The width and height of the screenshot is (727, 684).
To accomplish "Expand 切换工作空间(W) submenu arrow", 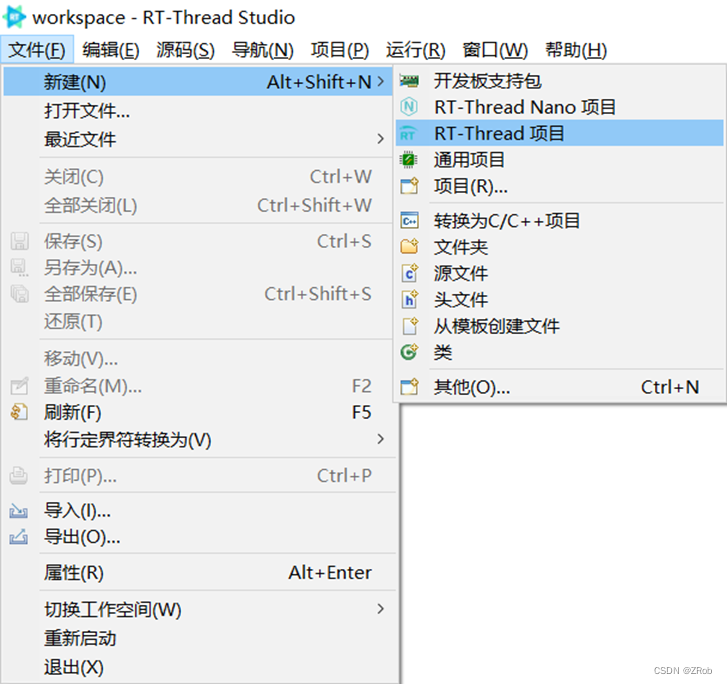I will coord(381,608).
